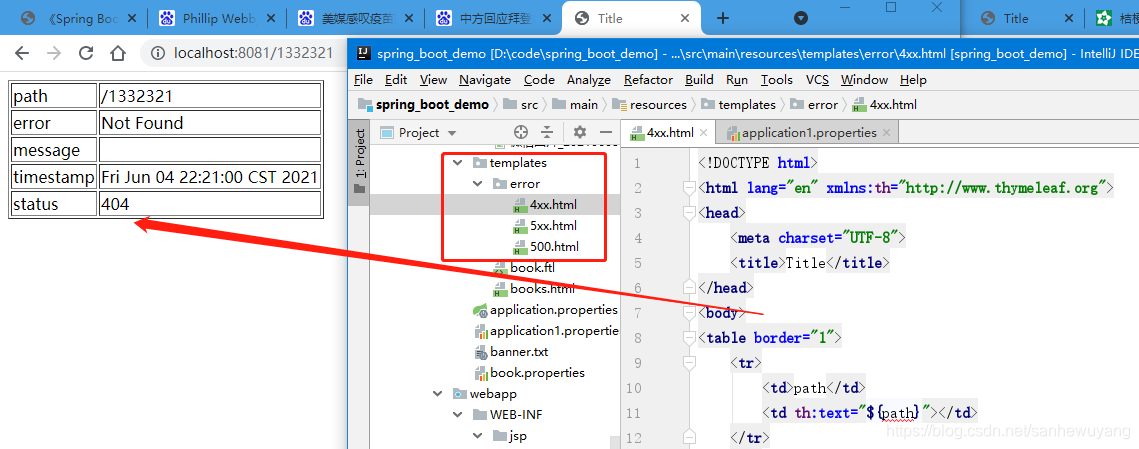The height and width of the screenshot is (449, 1139).
Task: Open Chrome profile dropdown circle icon
Action: click(800, 18)
